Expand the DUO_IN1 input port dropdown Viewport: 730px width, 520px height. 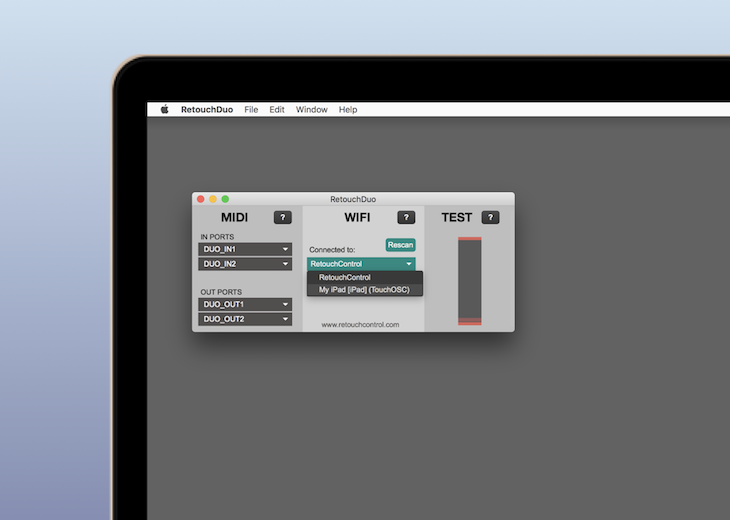tap(245, 249)
